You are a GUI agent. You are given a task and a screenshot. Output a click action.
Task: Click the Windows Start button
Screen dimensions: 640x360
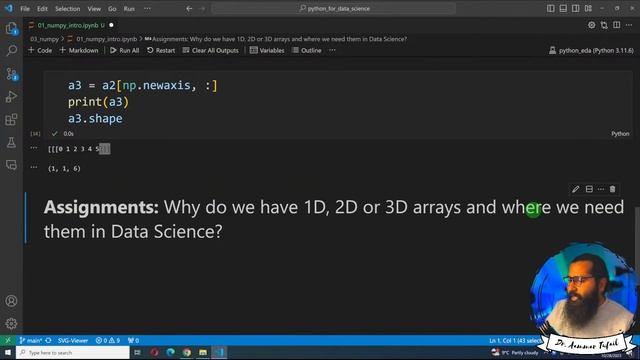[8, 352]
